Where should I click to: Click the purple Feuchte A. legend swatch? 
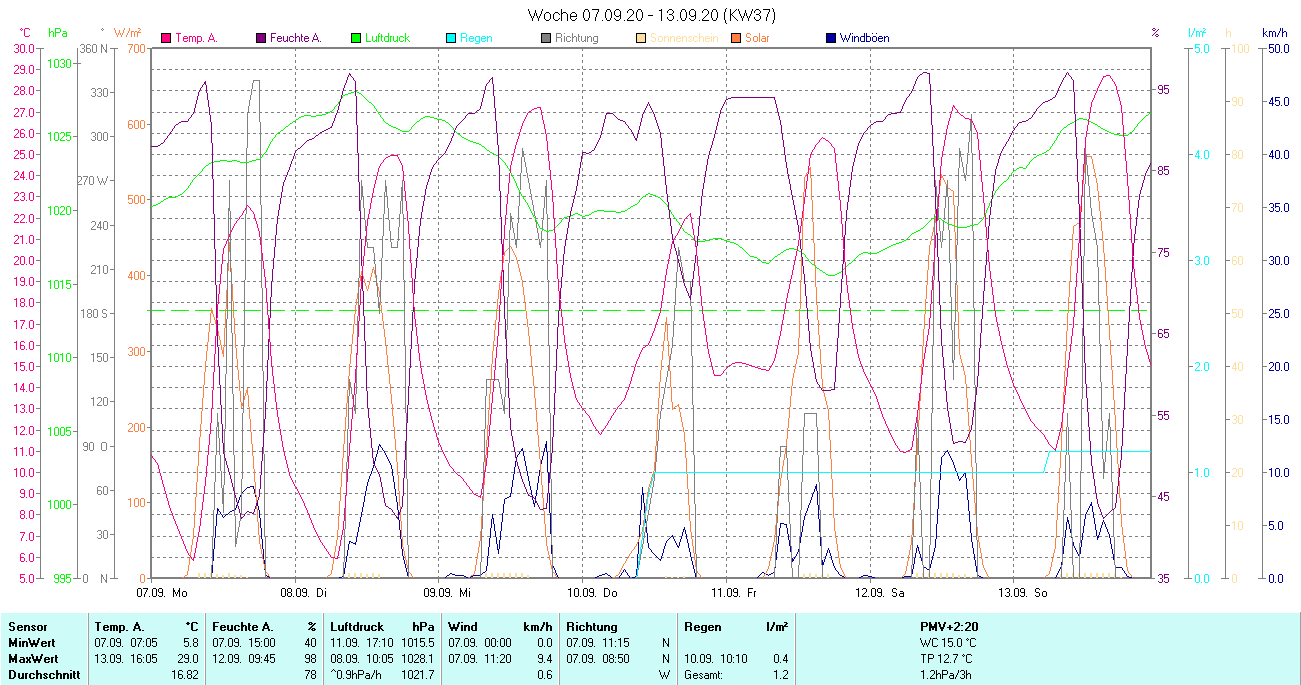(x=261, y=38)
